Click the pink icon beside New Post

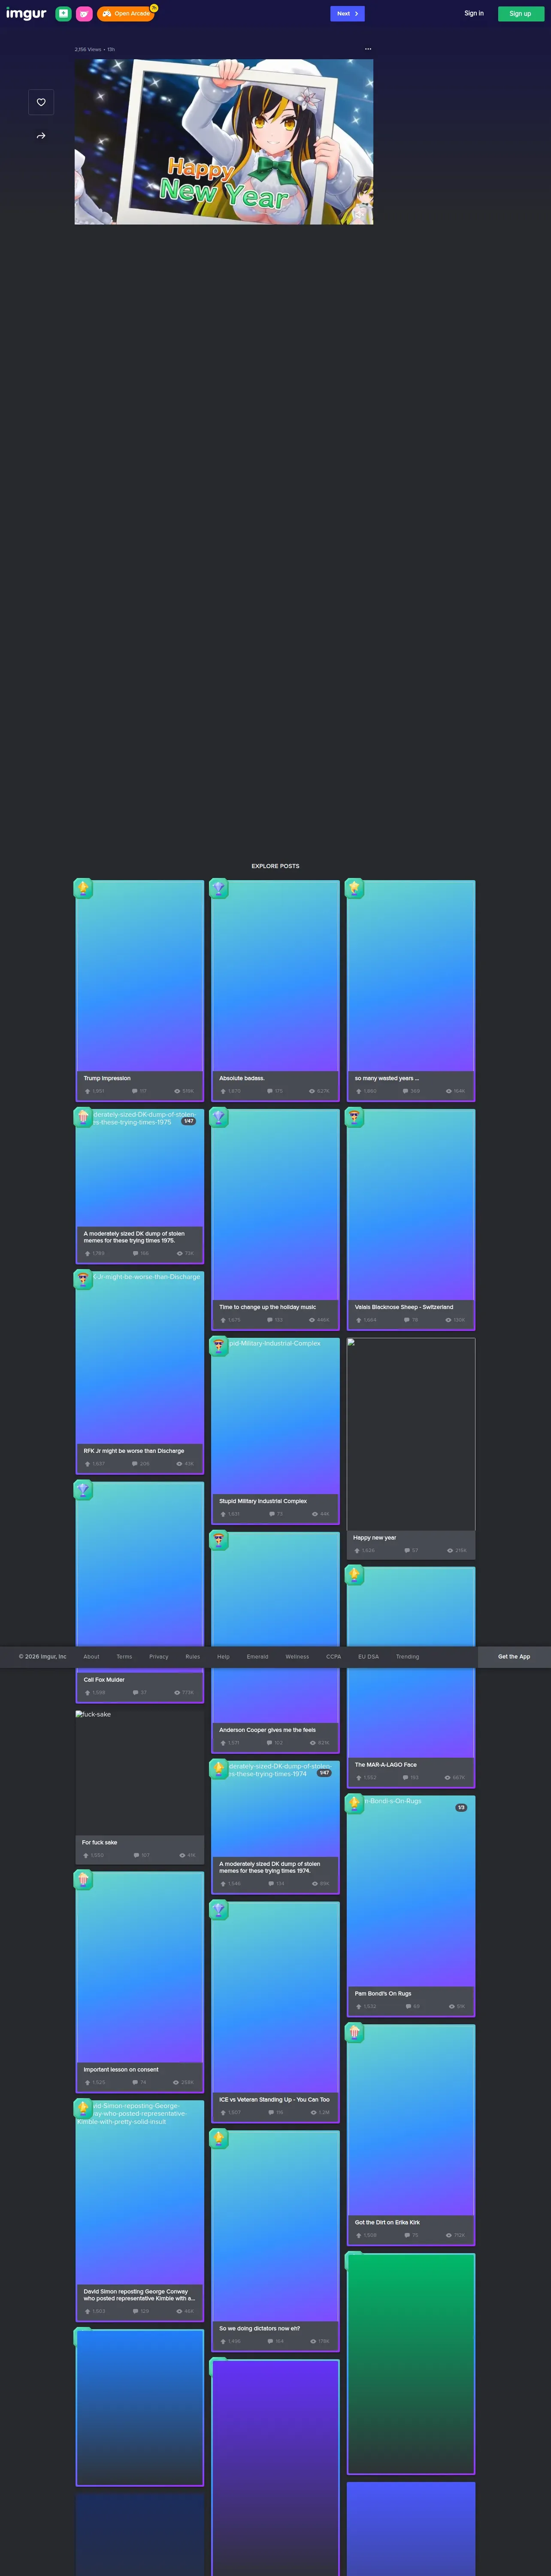point(84,14)
